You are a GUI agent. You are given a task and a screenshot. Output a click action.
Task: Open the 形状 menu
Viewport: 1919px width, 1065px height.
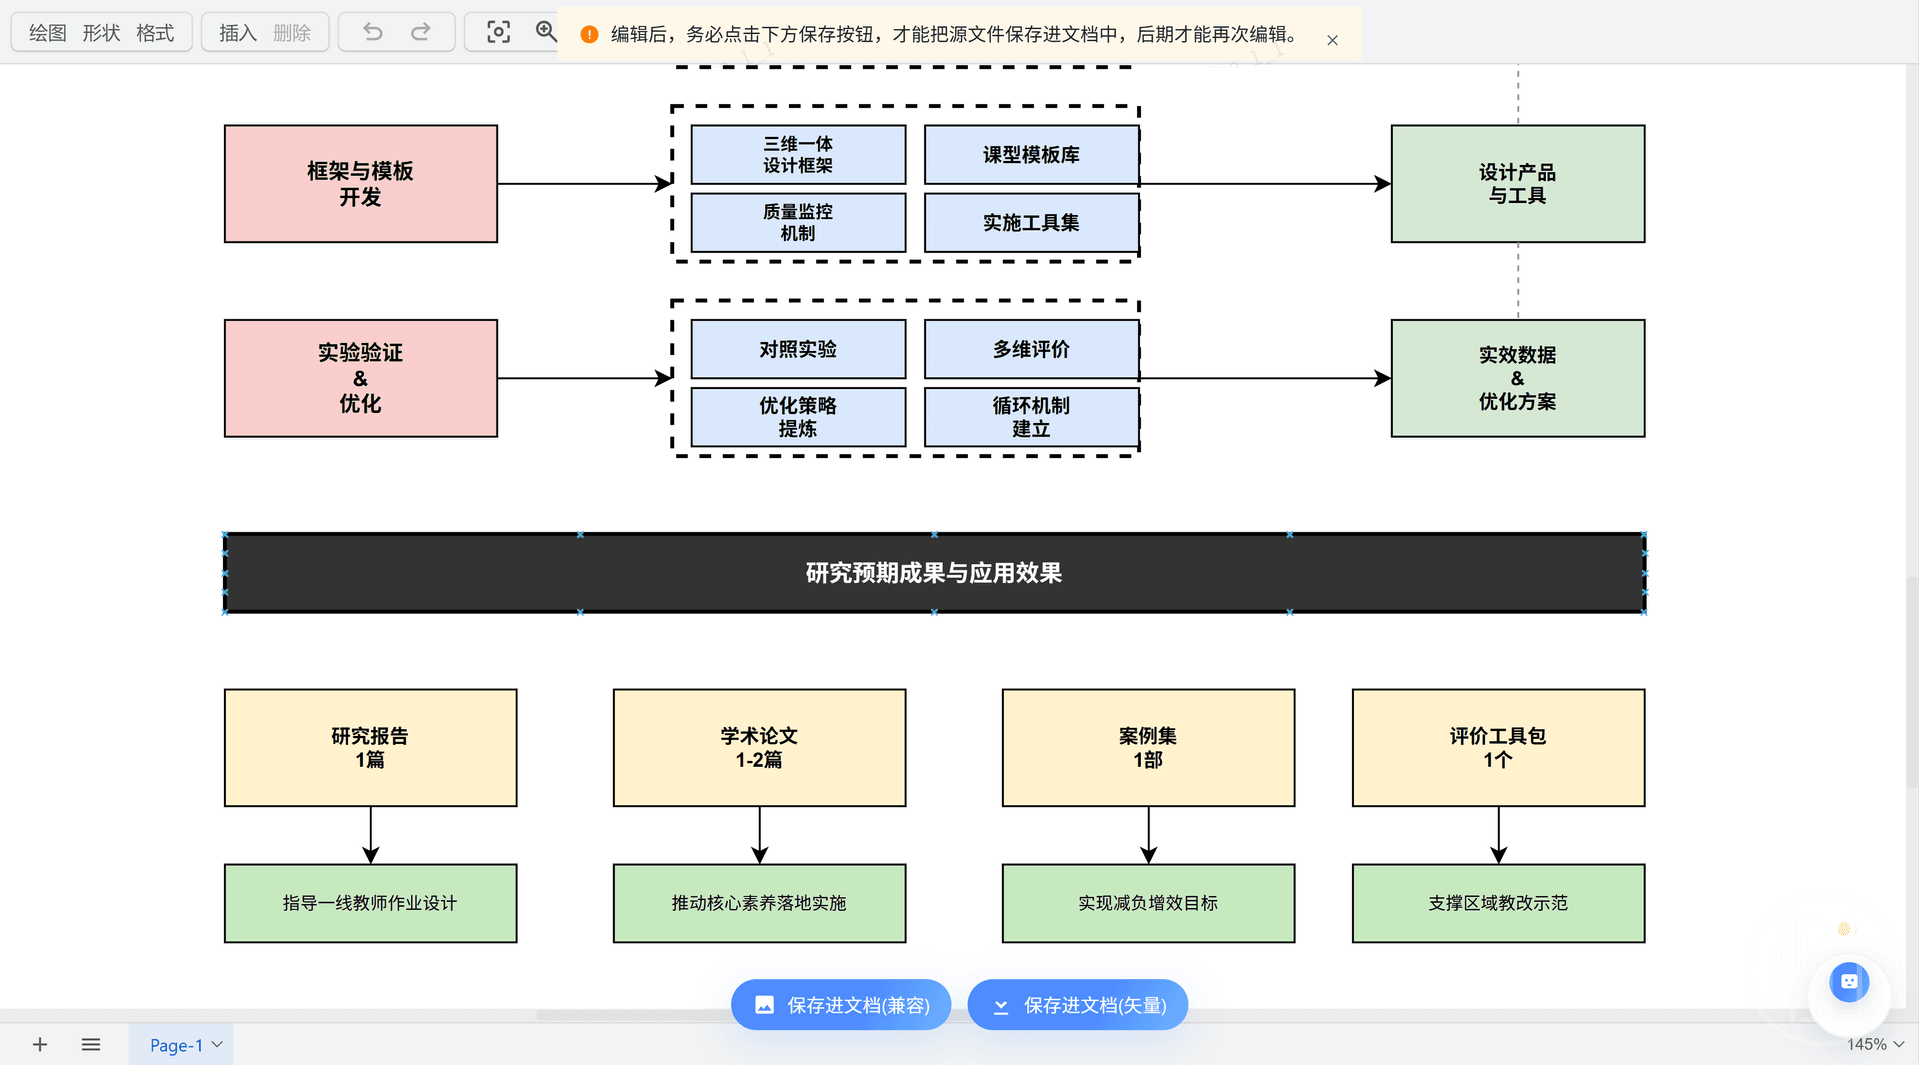101,33
